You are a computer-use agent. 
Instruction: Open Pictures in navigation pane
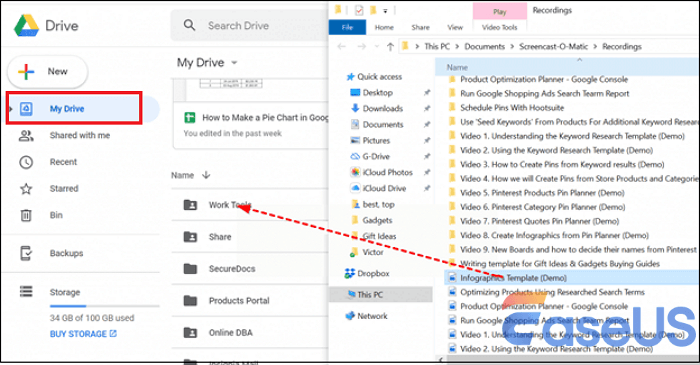click(376, 141)
